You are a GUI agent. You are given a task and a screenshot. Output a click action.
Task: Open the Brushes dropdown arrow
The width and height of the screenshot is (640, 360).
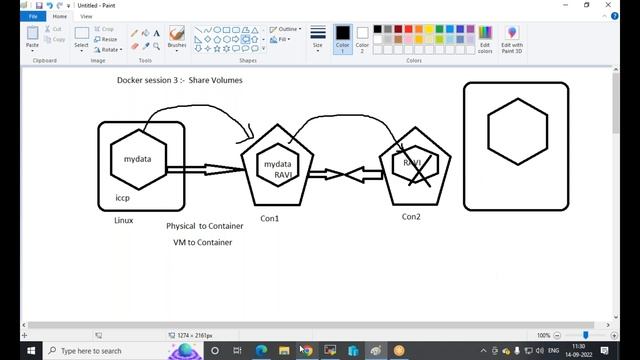click(177, 51)
